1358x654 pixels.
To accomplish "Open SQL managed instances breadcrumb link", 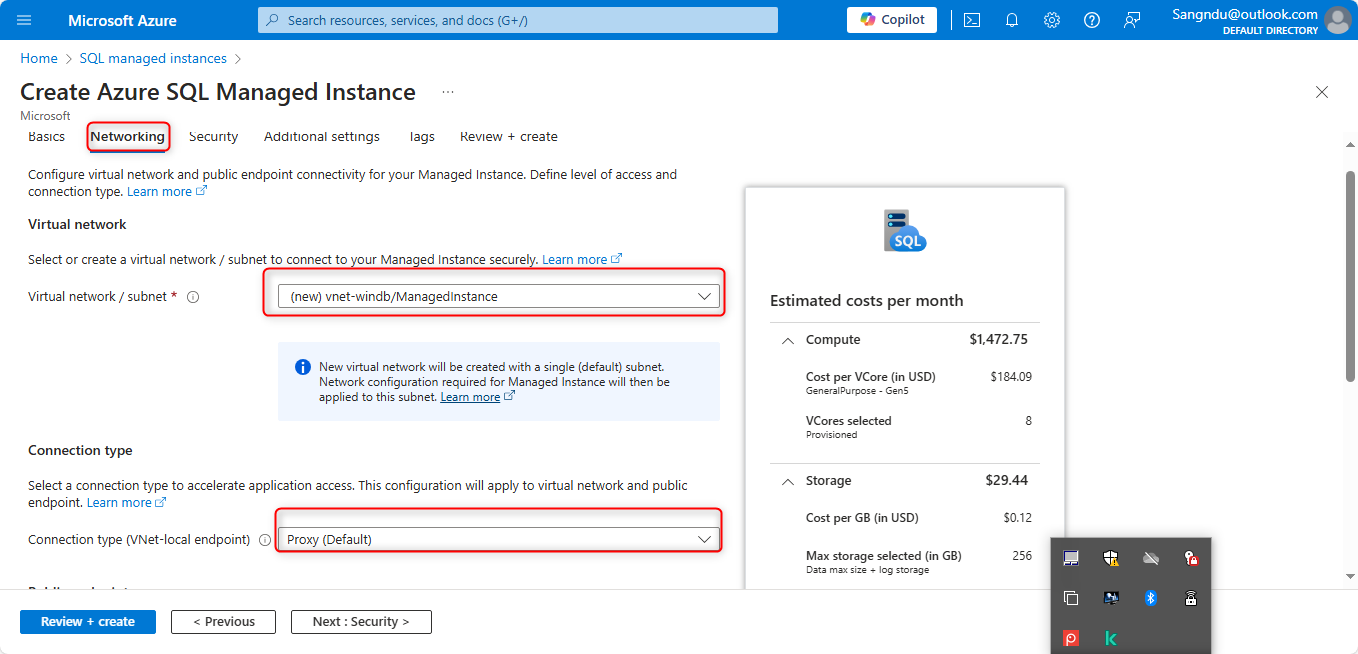I will click(153, 59).
